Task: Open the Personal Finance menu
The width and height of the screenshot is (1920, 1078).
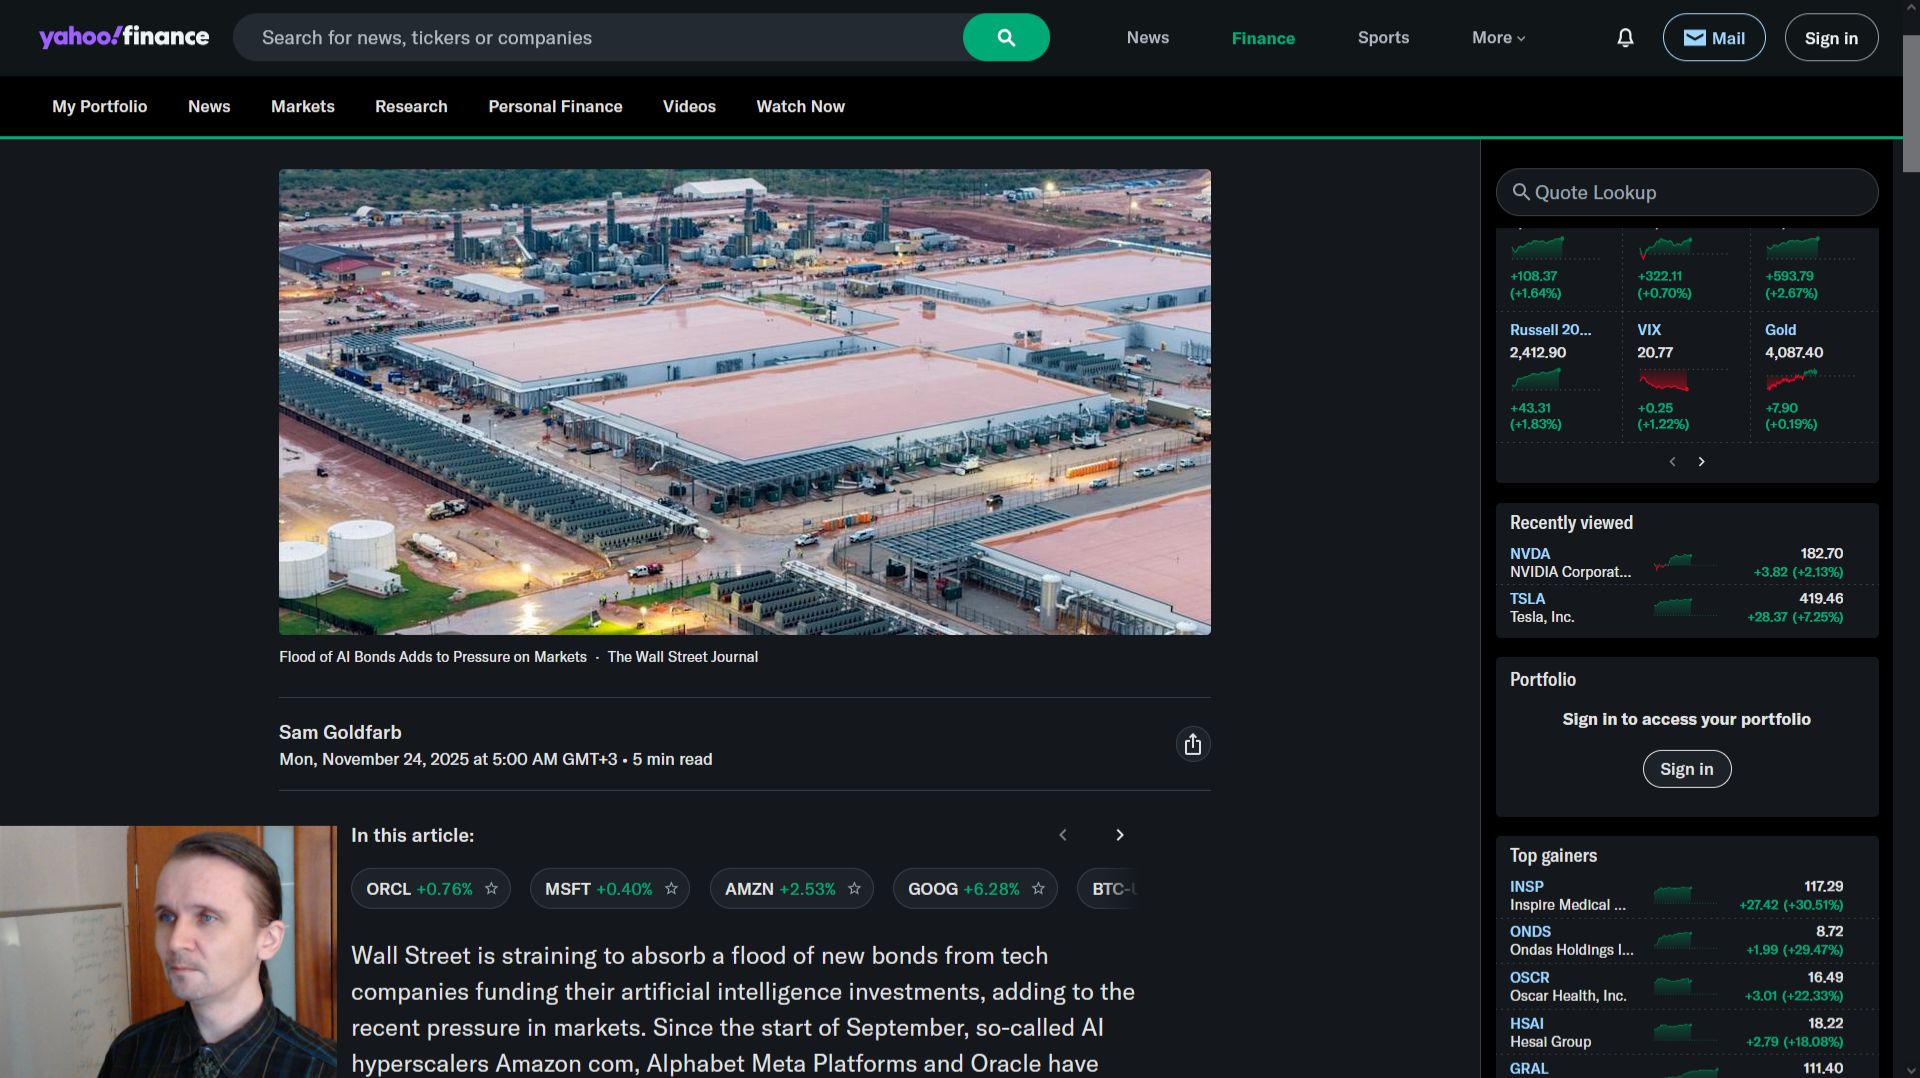Action: pos(555,106)
